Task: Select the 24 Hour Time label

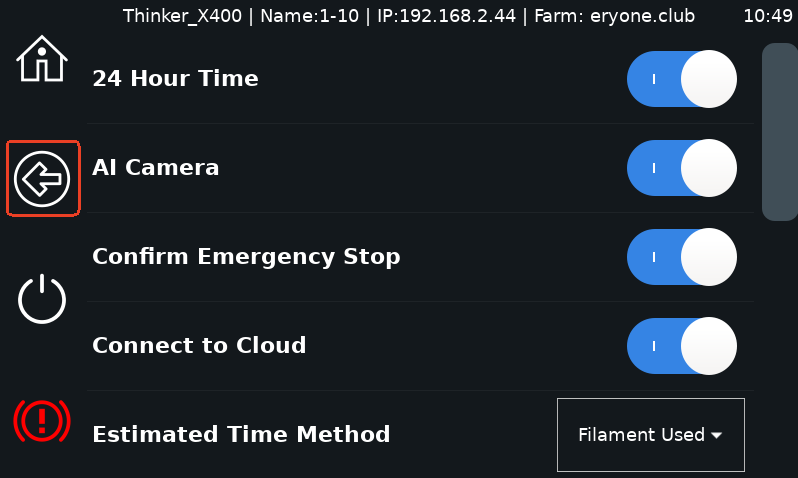Action: [x=175, y=78]
